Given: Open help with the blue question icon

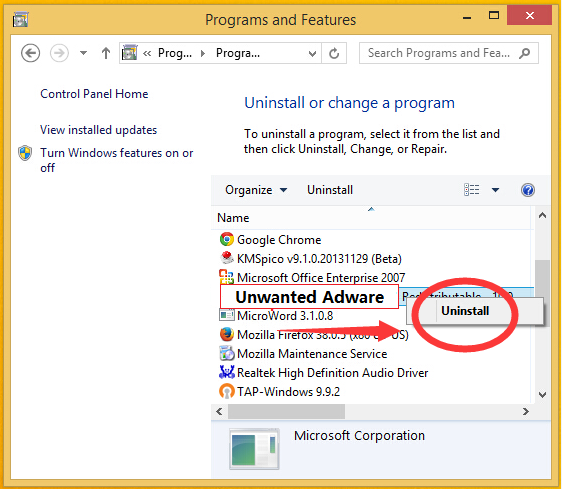Looking at the screenshot, I should tap(528, 190).
